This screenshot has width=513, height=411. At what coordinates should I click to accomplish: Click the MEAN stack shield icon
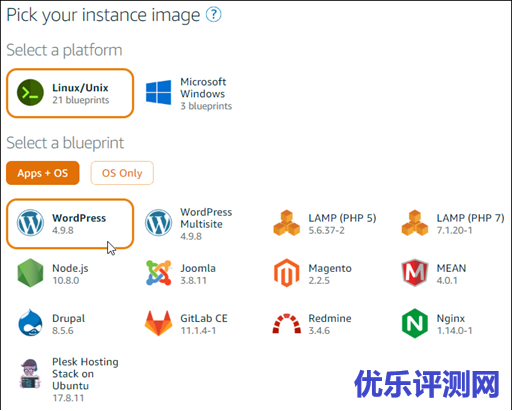pos(415,273)
